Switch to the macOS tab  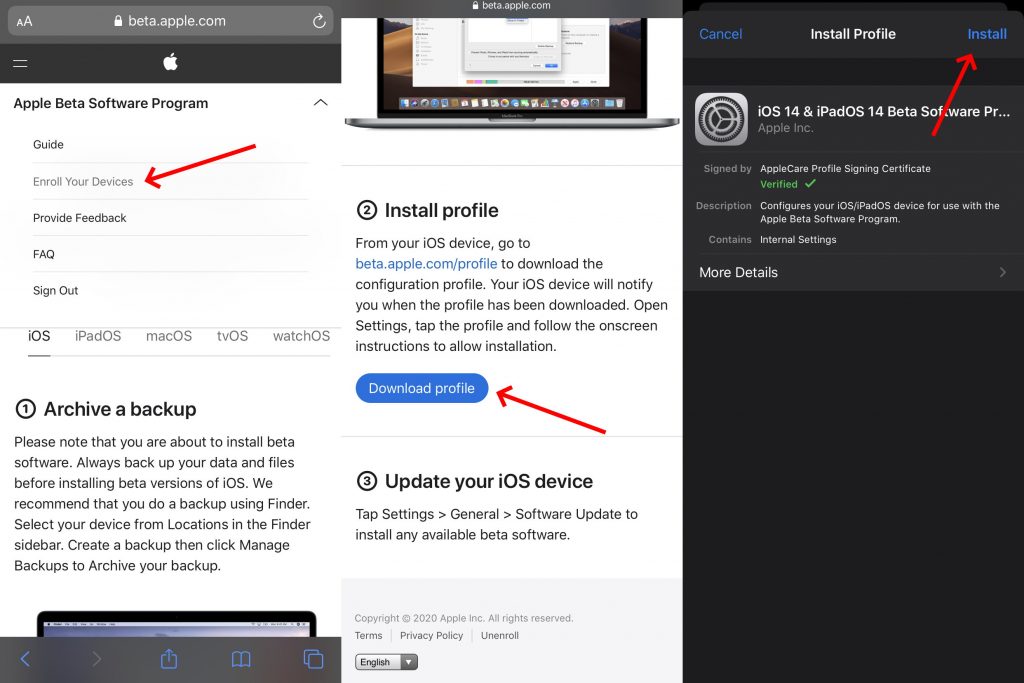coord(169,336)
